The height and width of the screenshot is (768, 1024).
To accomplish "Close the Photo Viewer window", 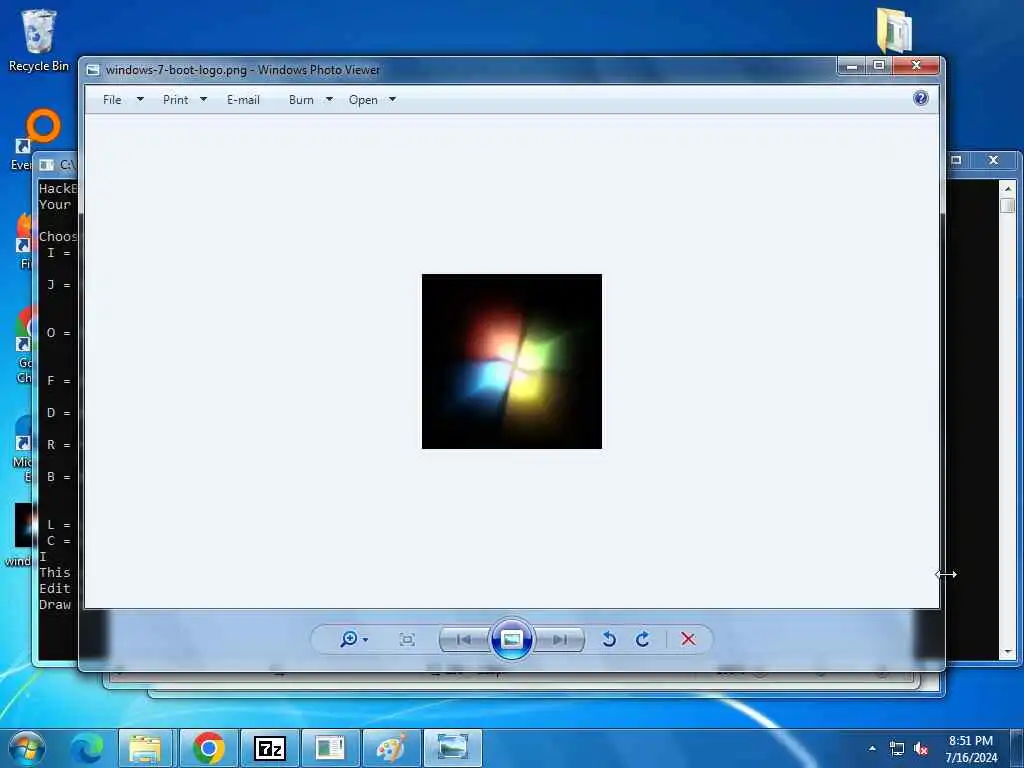I will 916,65.
